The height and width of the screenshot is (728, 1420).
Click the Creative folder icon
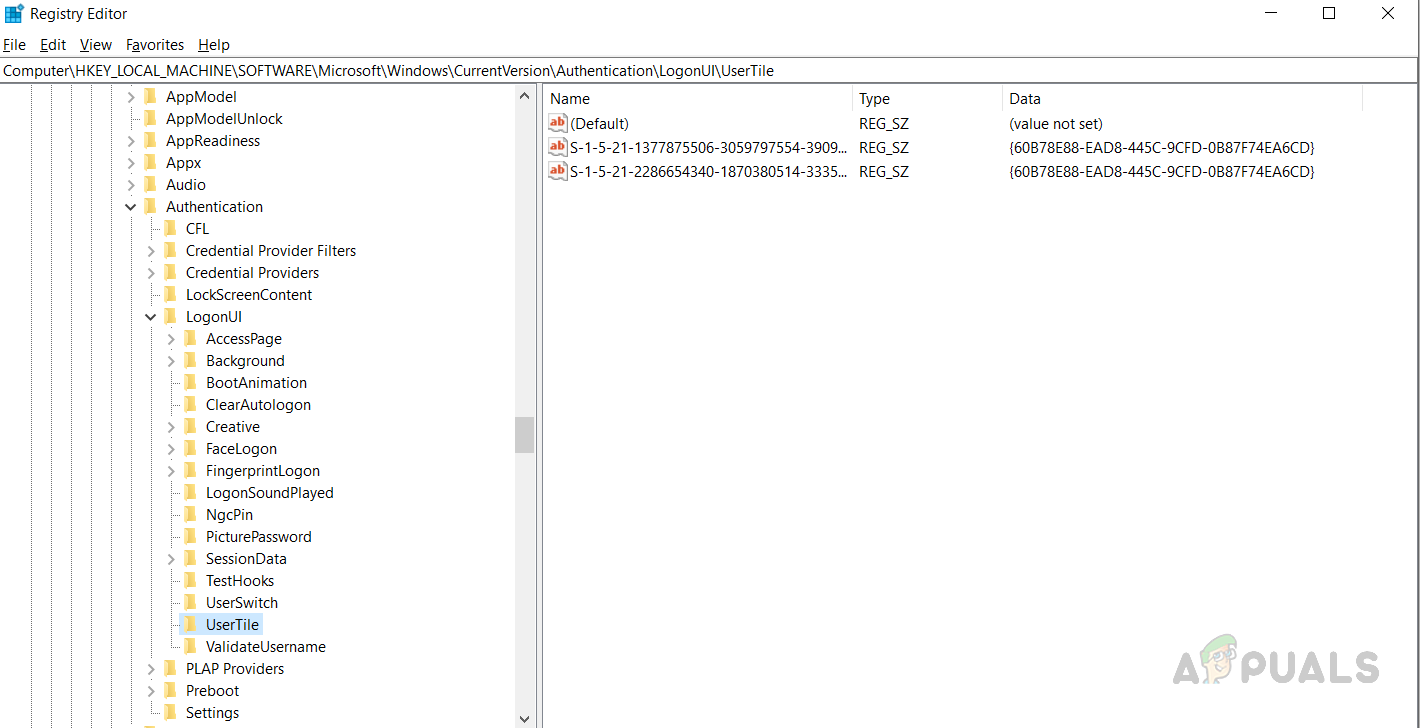(x=191, y=427)
